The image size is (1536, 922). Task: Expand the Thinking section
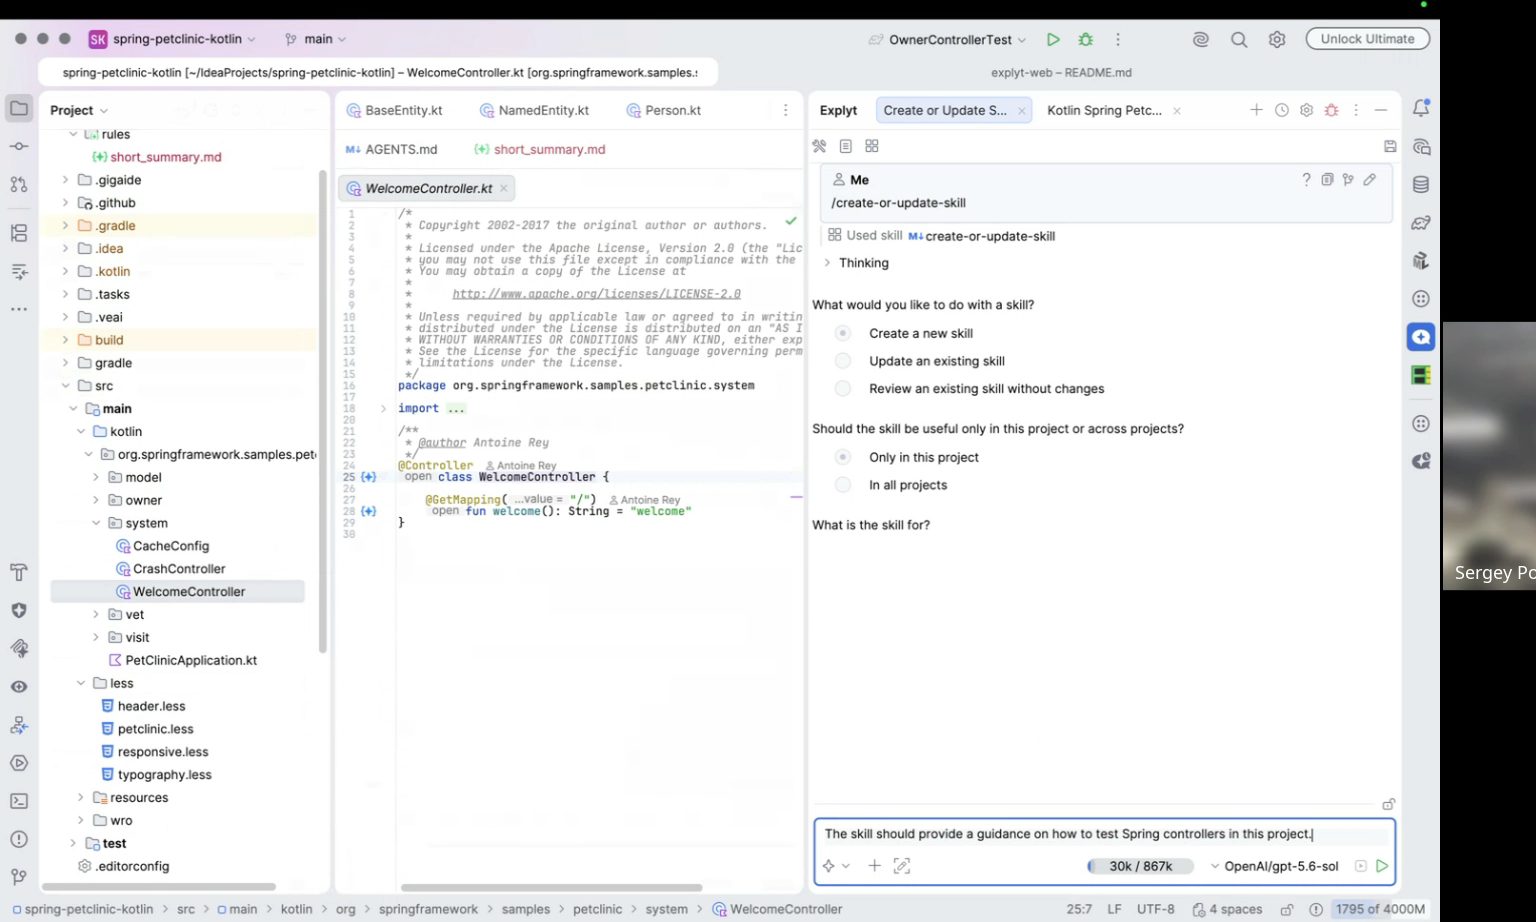[827, 263]
